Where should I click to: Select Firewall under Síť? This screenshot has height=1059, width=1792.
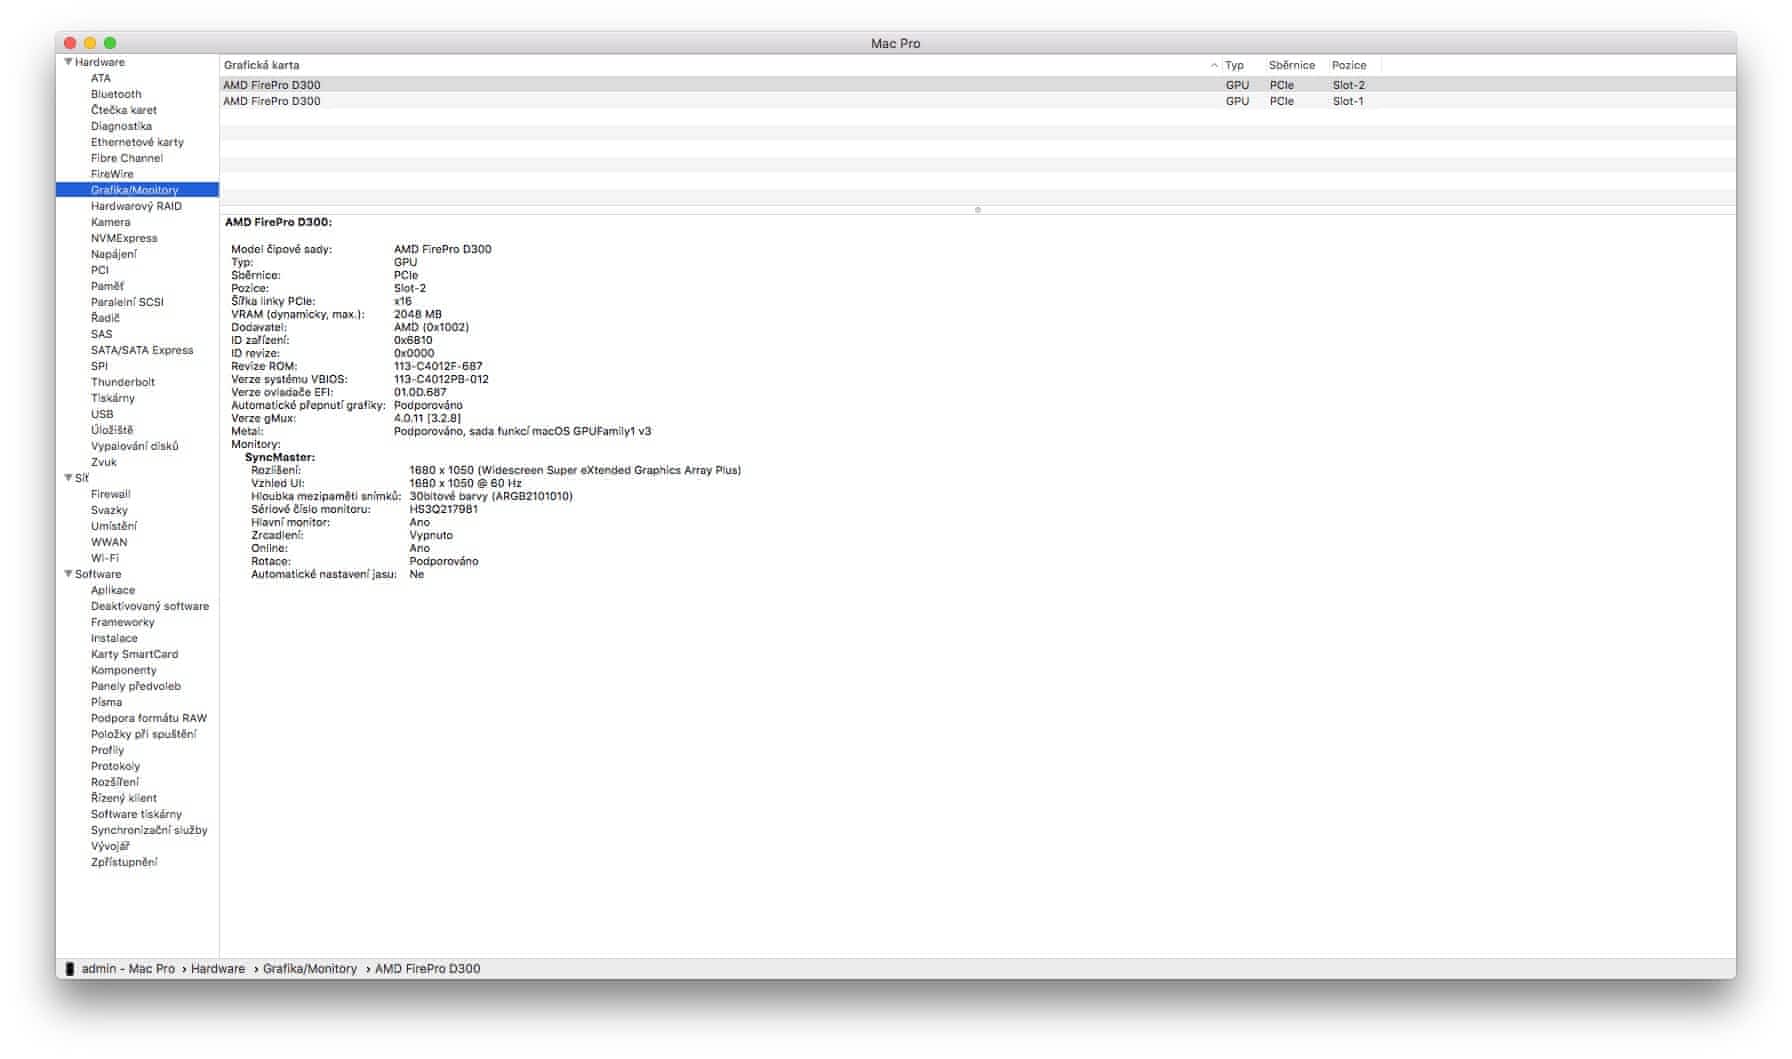click(111, 494)
